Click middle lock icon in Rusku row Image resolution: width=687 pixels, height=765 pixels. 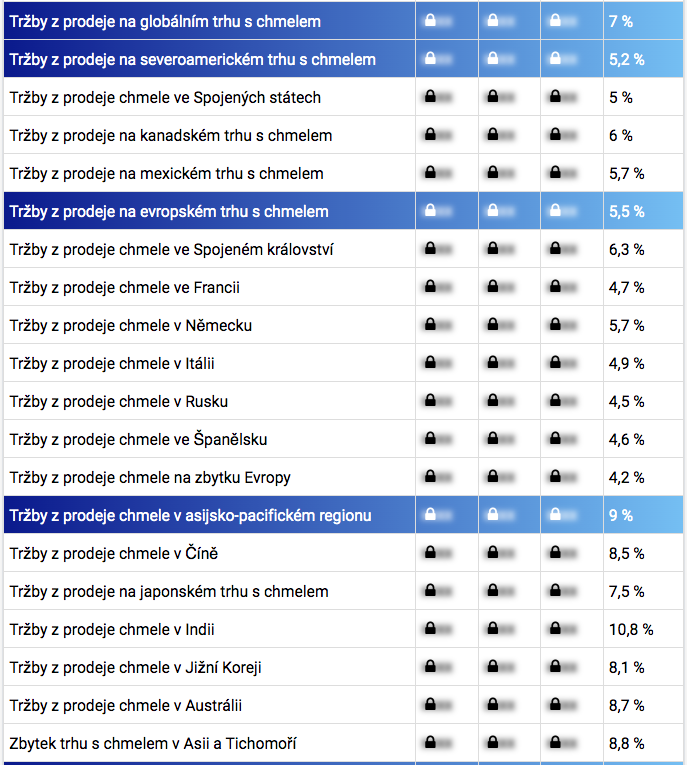click(492, 401)
